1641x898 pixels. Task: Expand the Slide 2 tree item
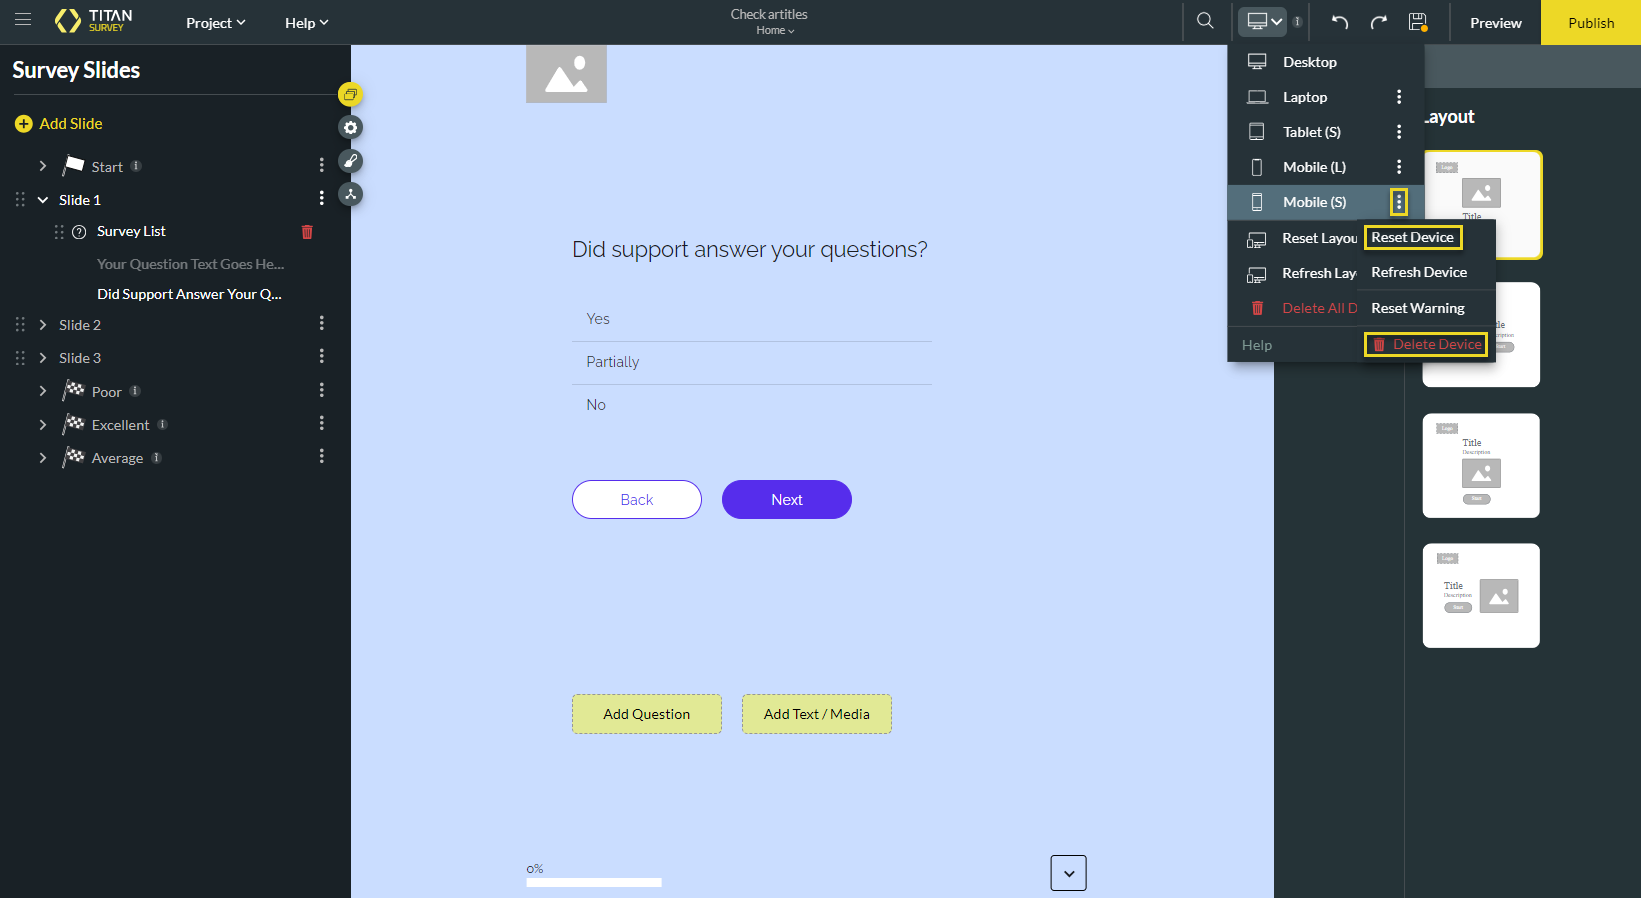[x=43, y=325]
